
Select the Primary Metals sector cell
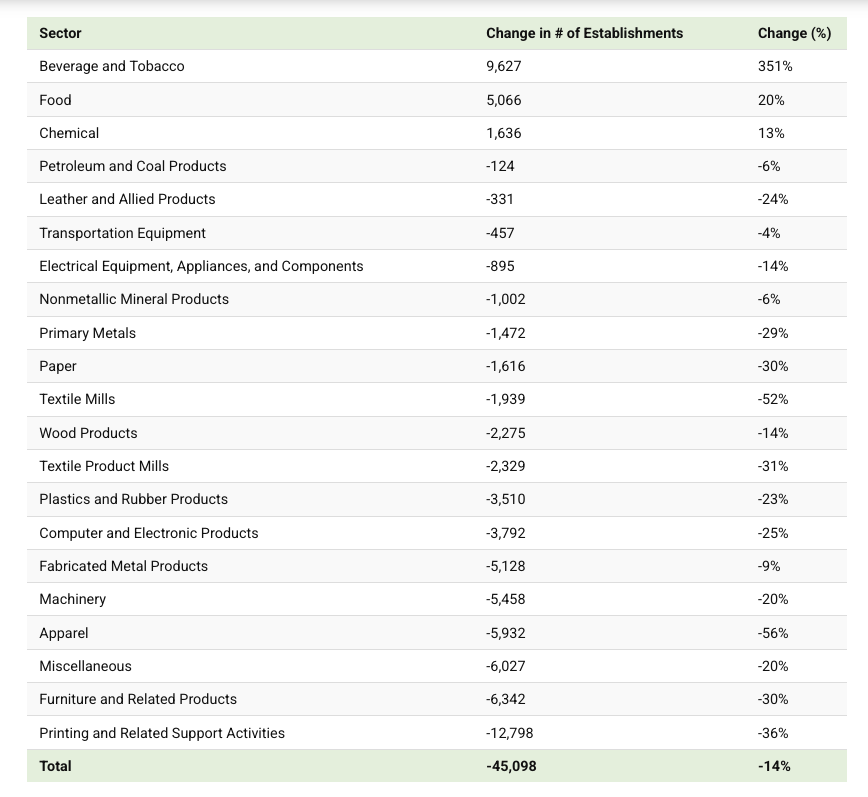[x=87, y=333]
